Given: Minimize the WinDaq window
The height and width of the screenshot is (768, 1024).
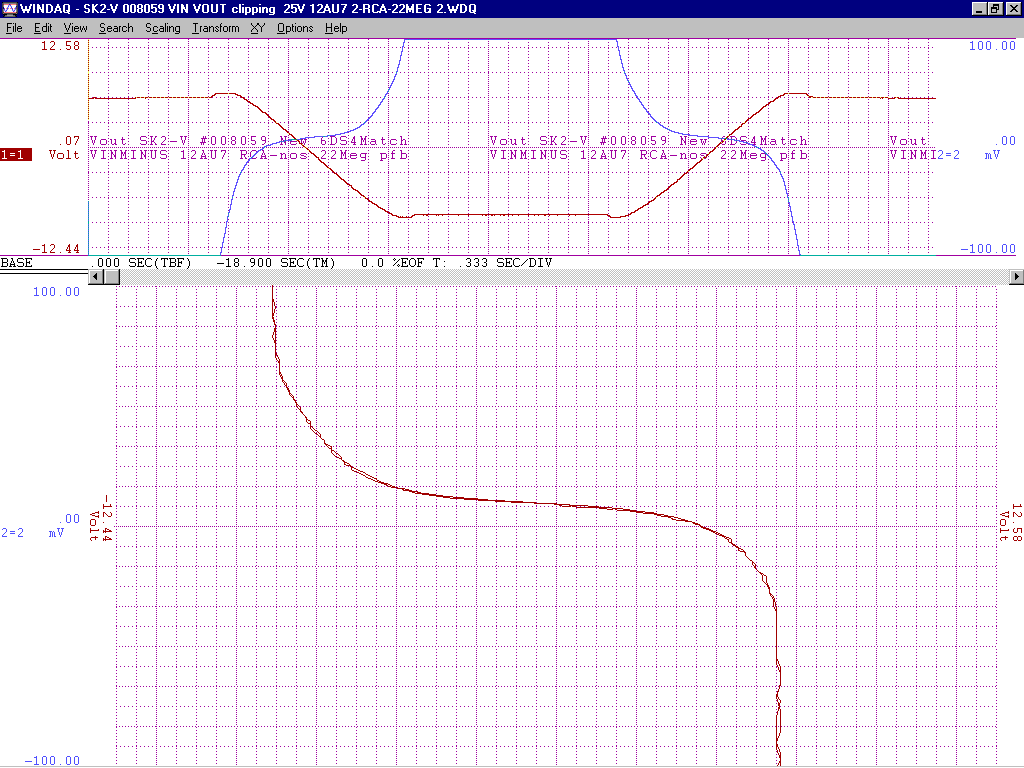Looking at the screenshot, I should (979, 9).
